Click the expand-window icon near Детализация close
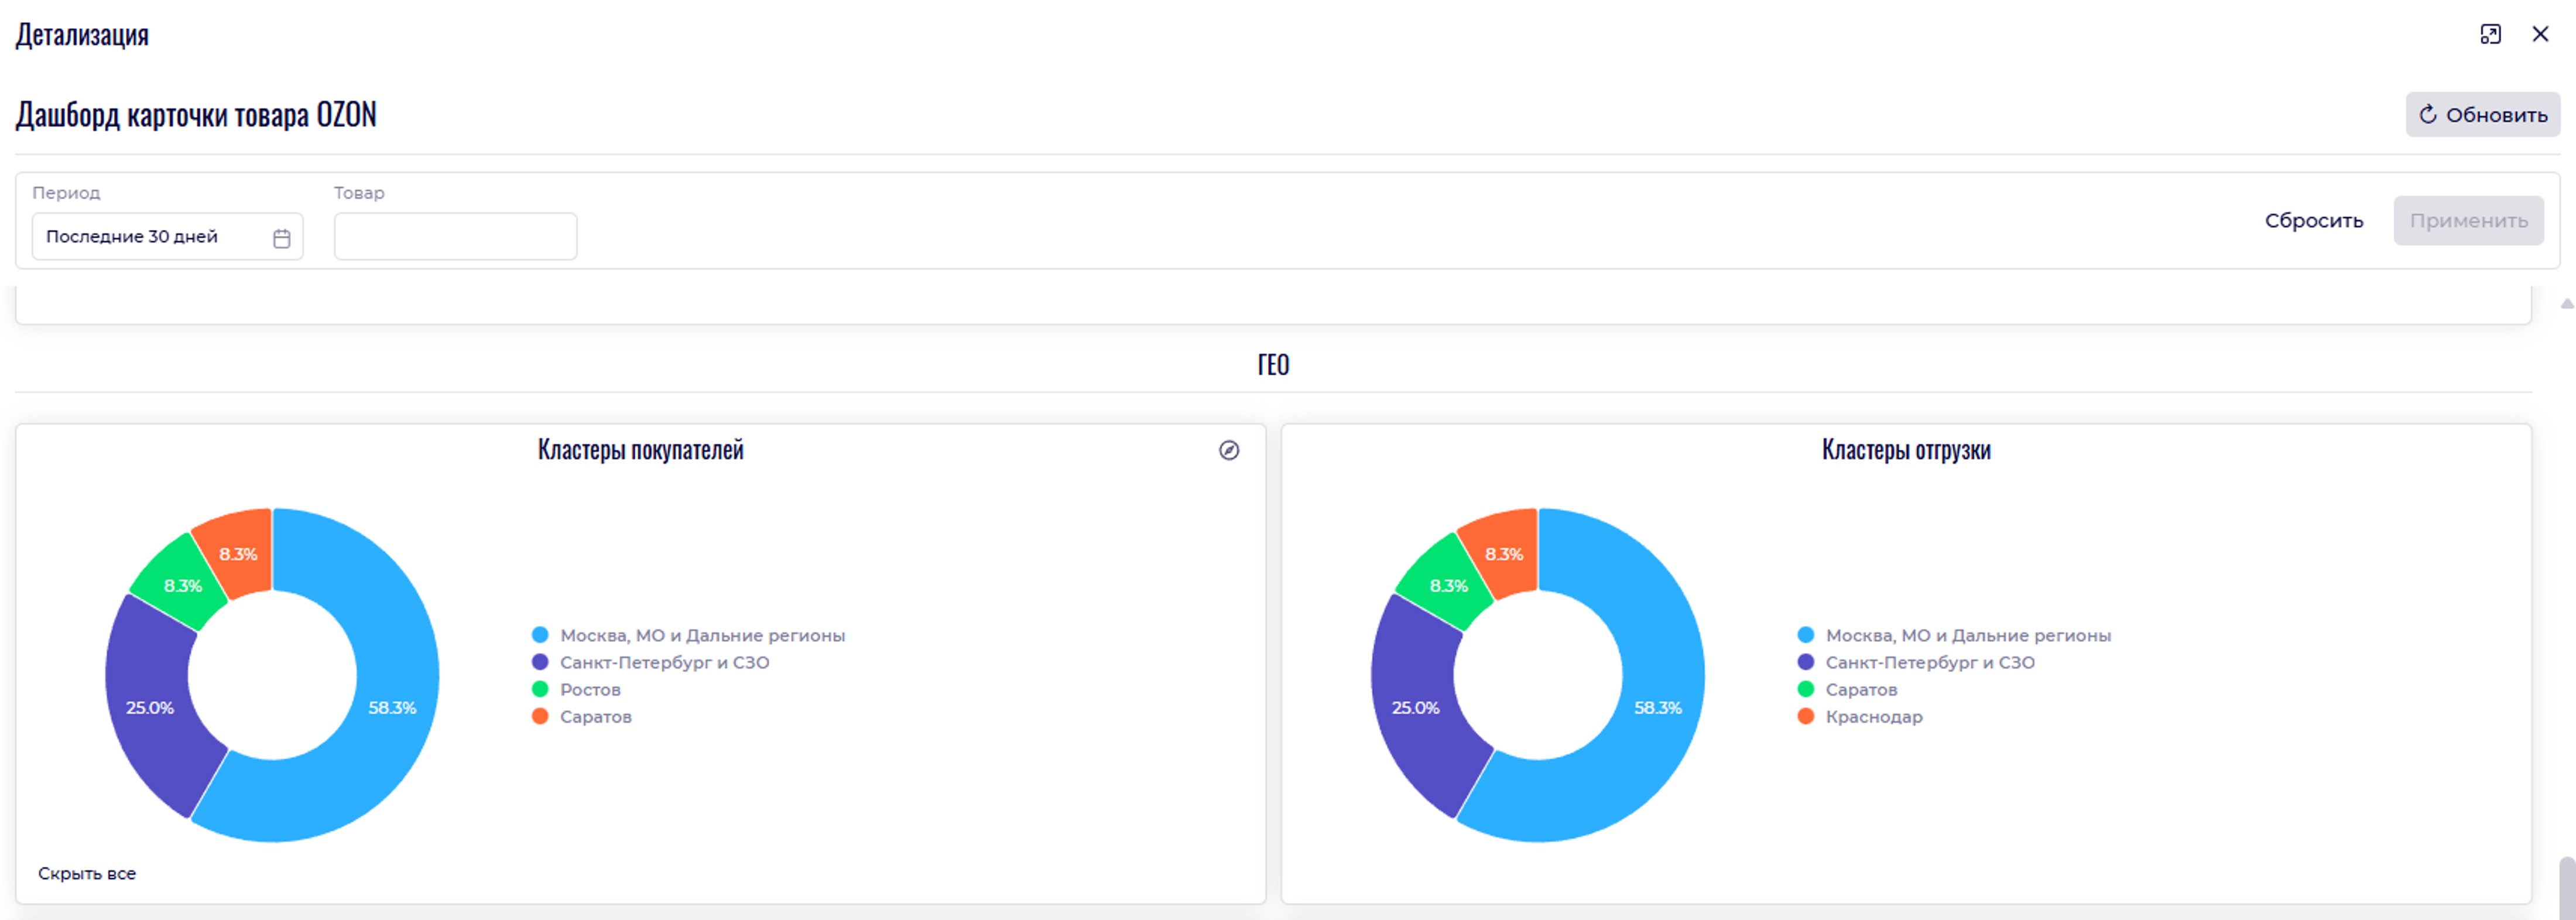 coord(2490,34)
